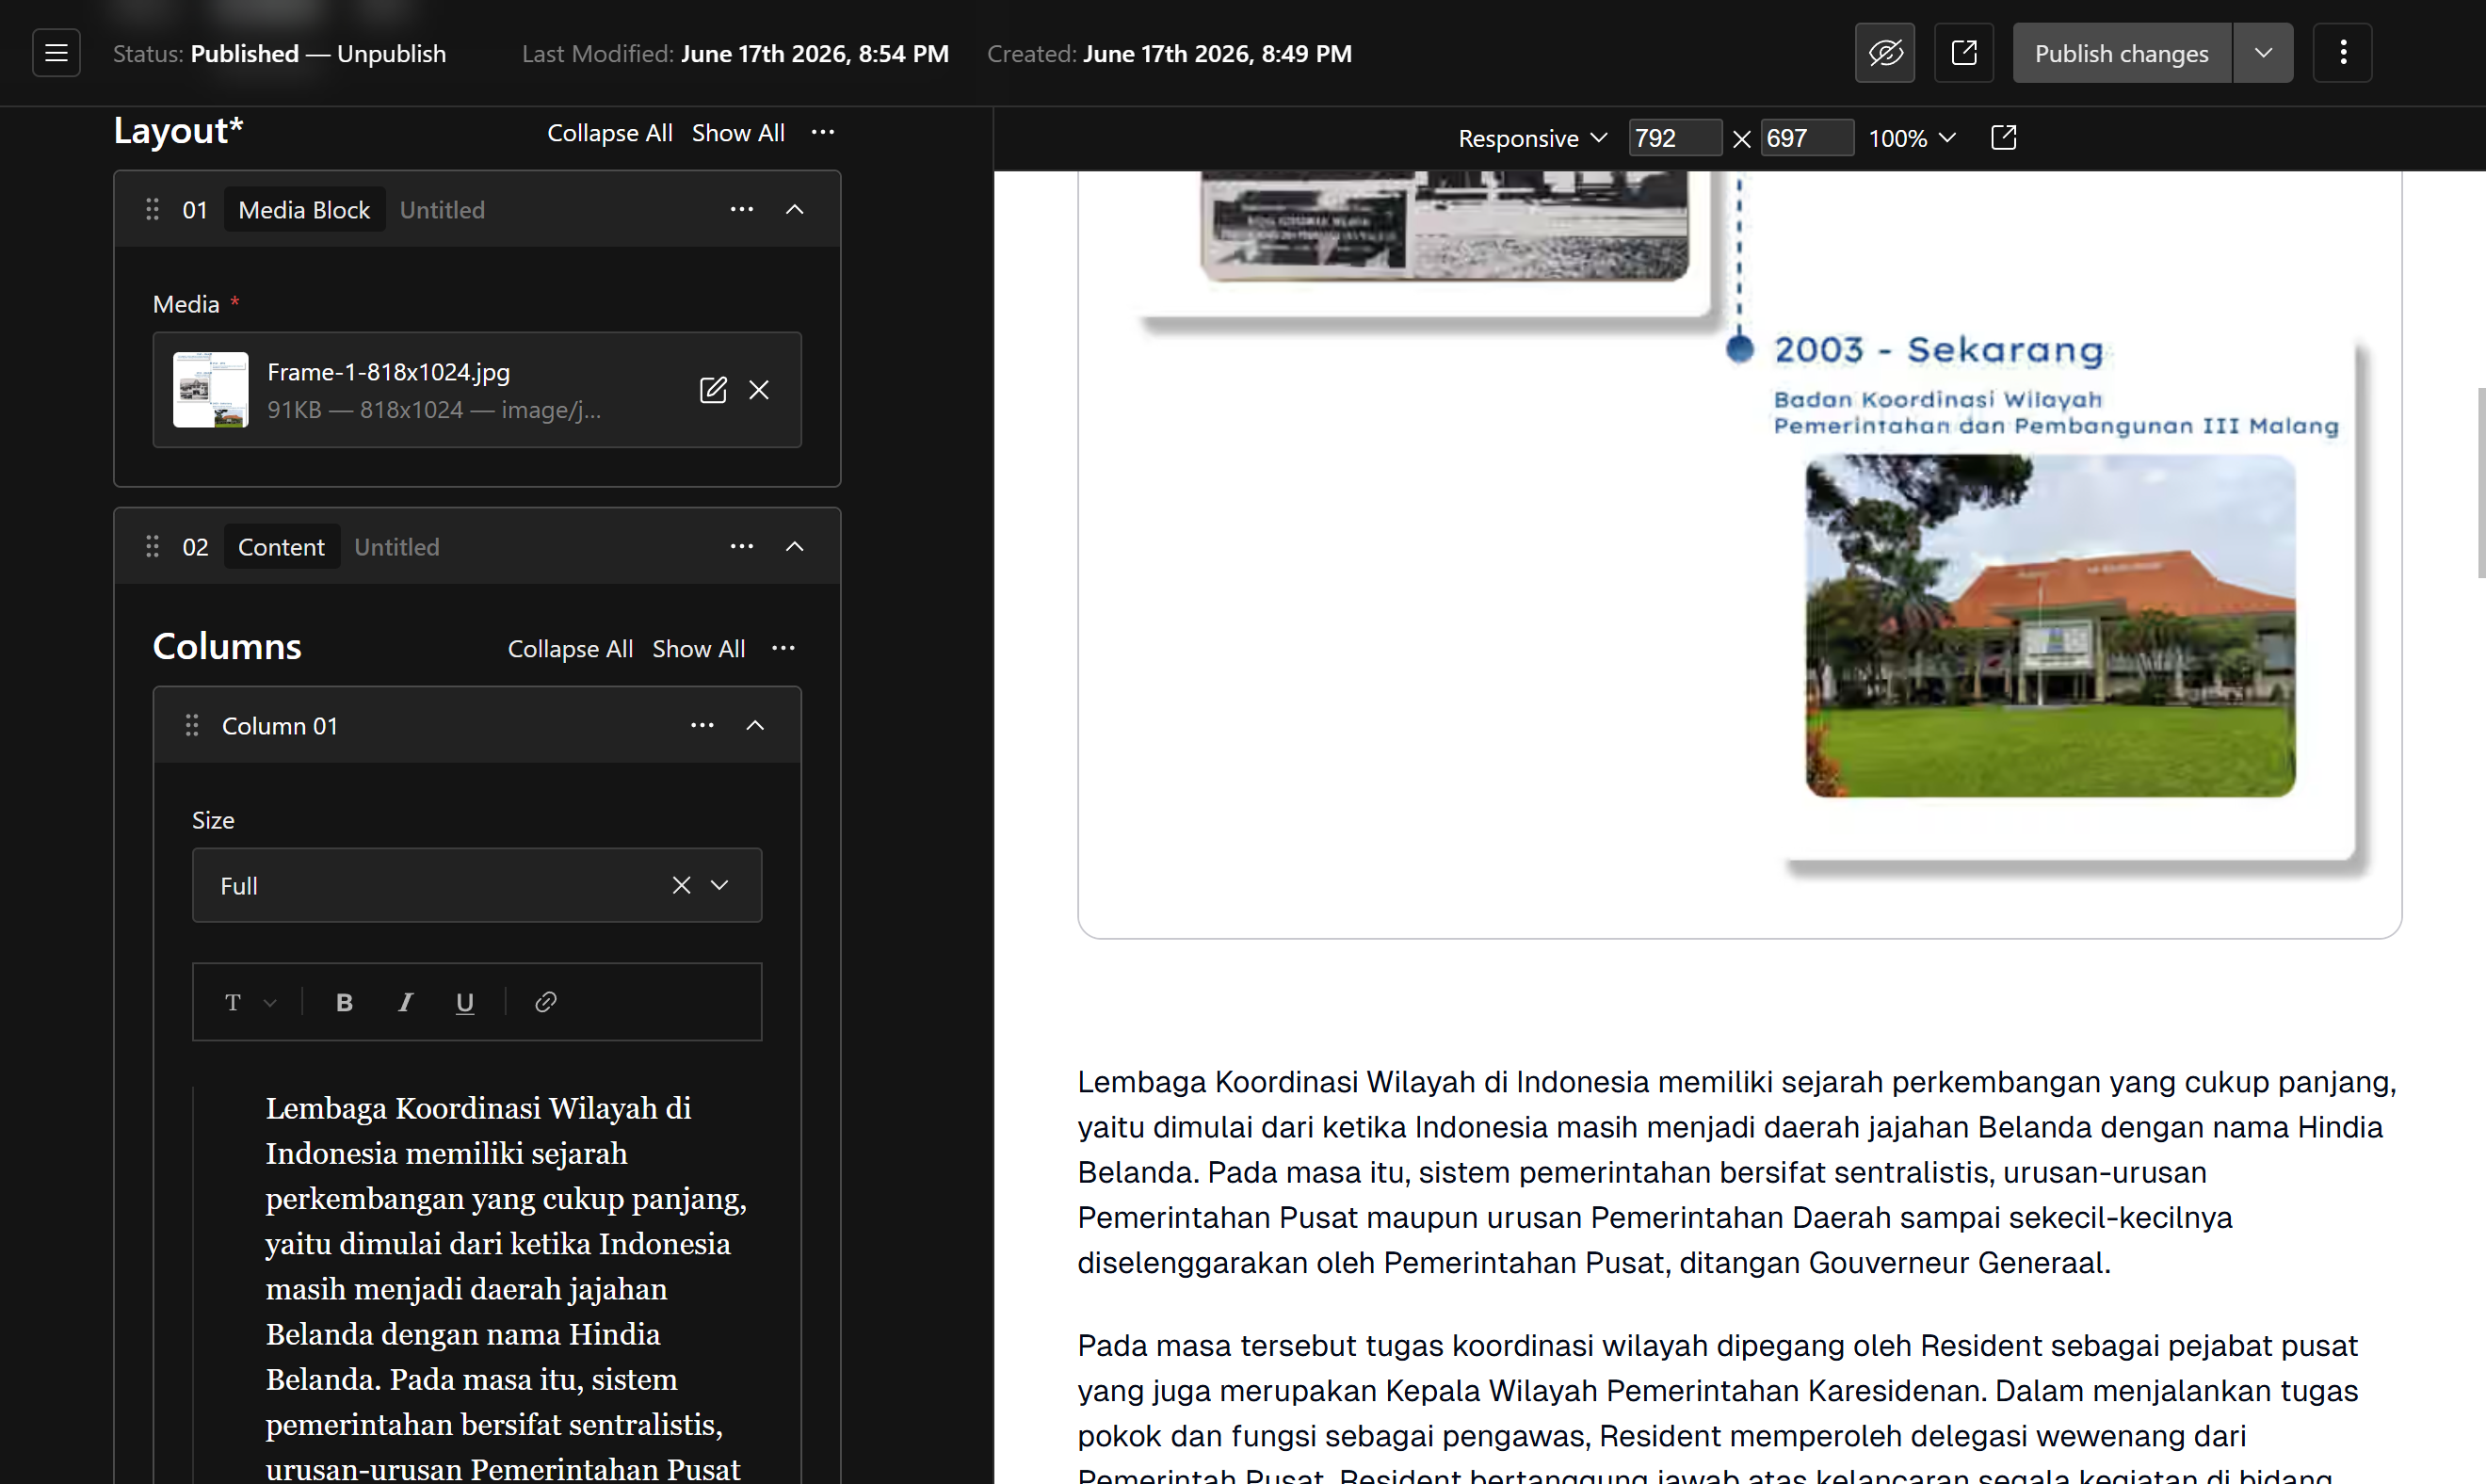Collapse Column 01 chevron

[x=756, y=725]
